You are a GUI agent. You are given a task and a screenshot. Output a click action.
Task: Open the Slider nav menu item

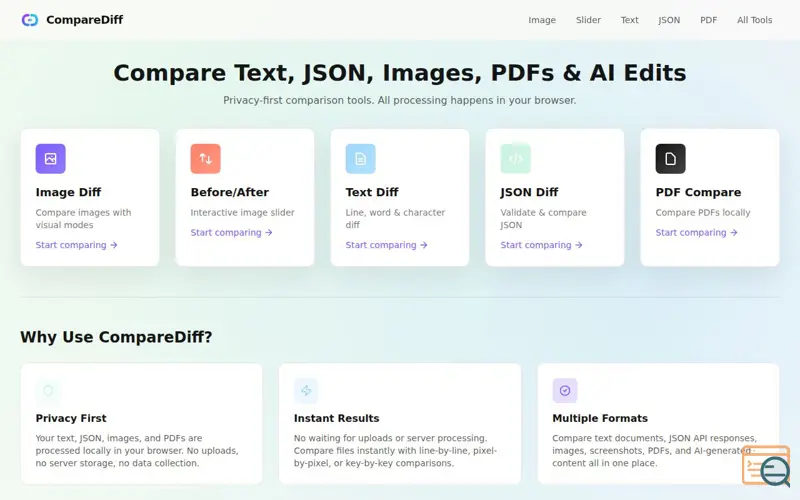click(x=588, y=20)
